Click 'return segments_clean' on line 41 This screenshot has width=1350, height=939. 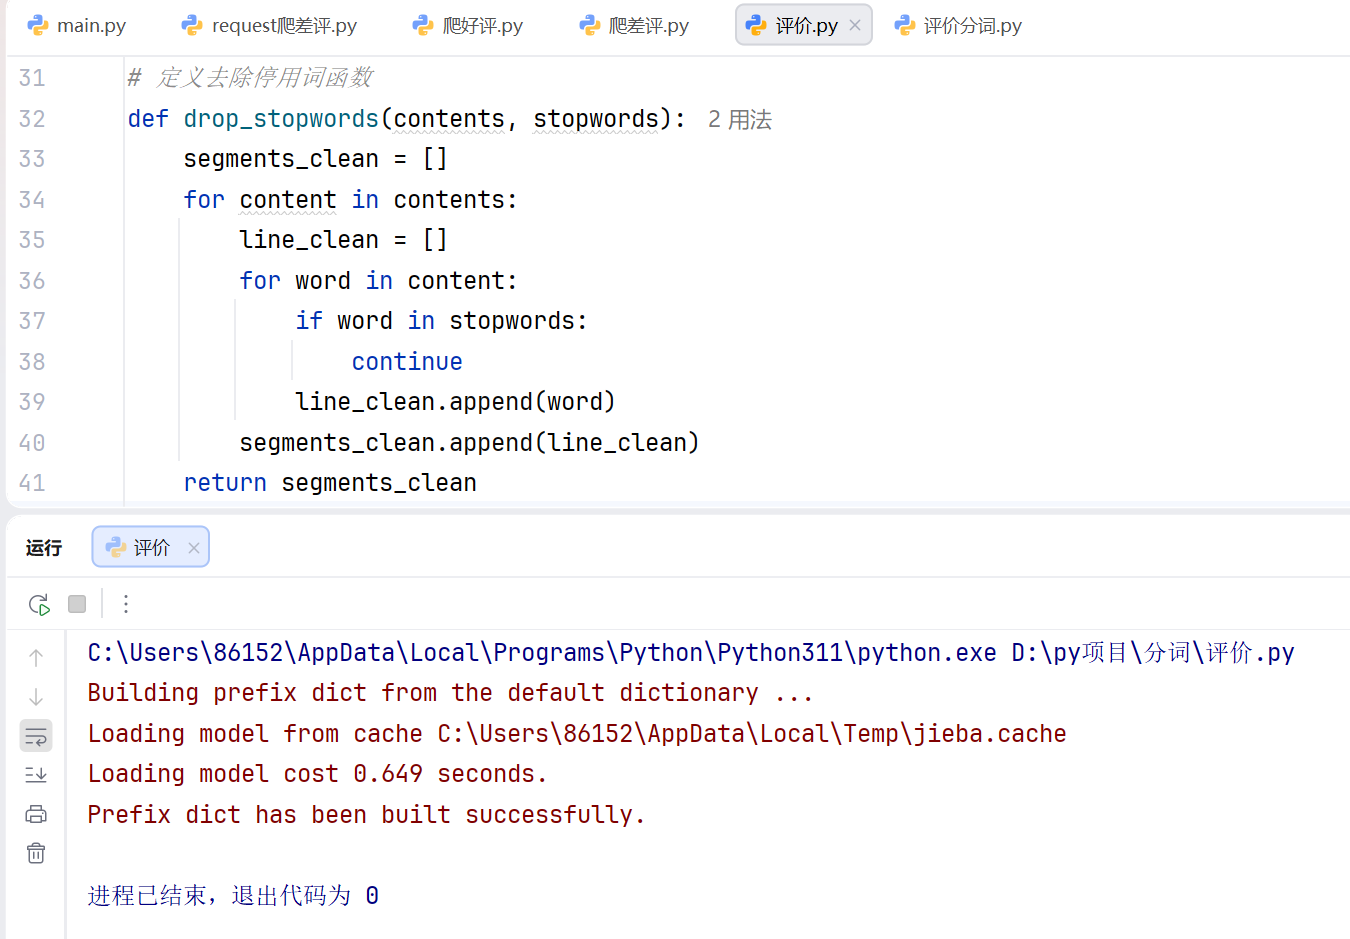point(330,483)
